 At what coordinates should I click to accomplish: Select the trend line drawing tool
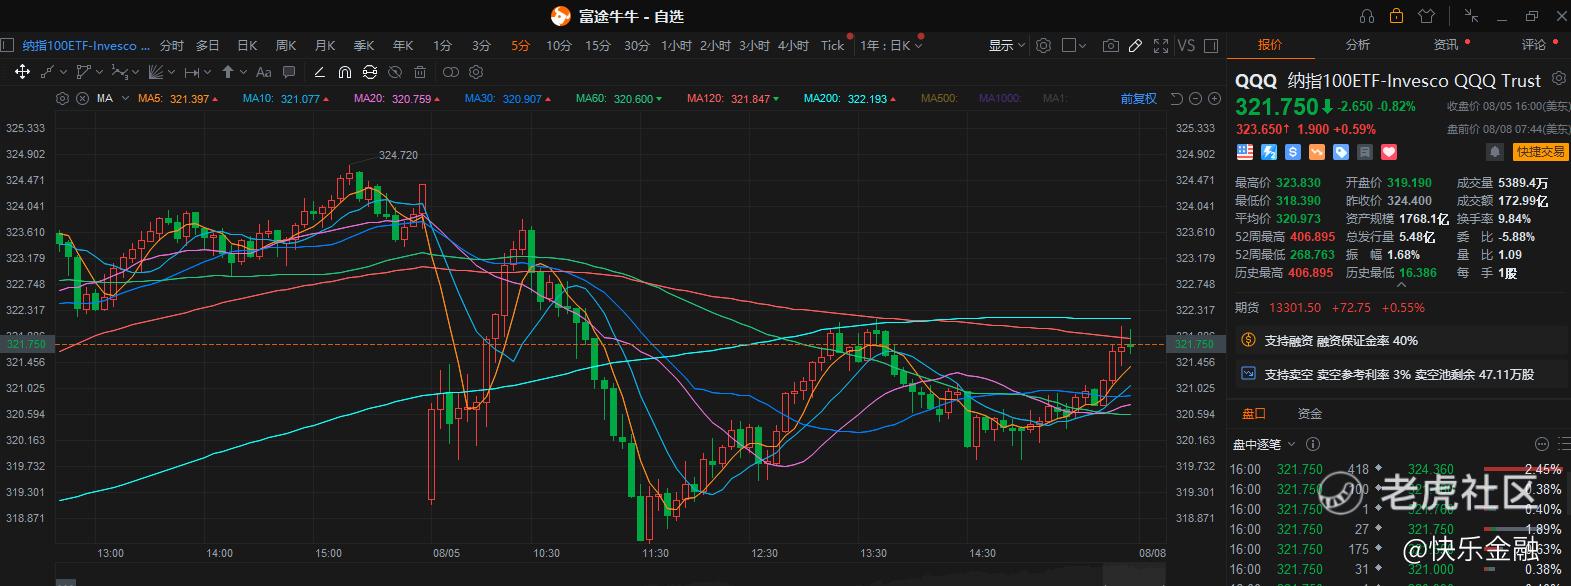coord(47,72)
